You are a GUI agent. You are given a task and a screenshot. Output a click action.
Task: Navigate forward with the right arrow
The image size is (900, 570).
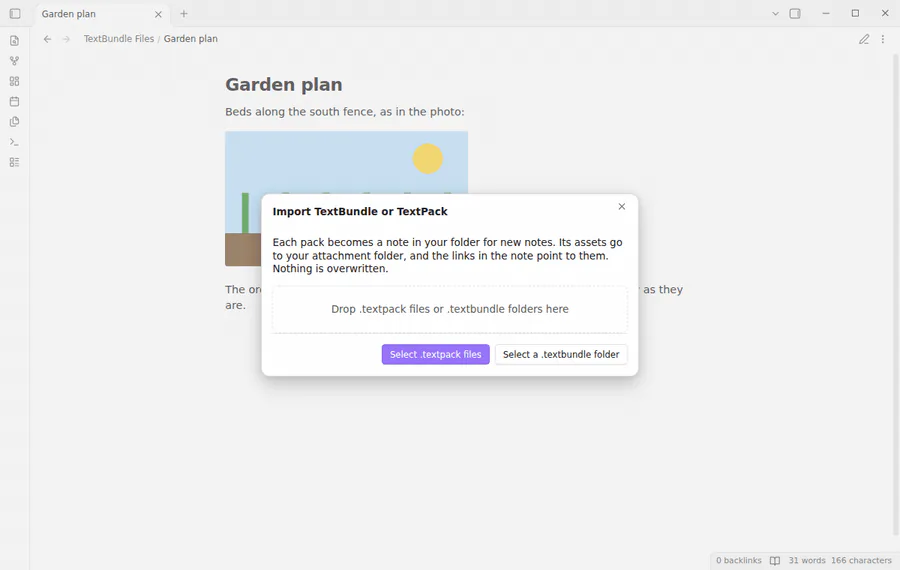(x=66, y=39)
